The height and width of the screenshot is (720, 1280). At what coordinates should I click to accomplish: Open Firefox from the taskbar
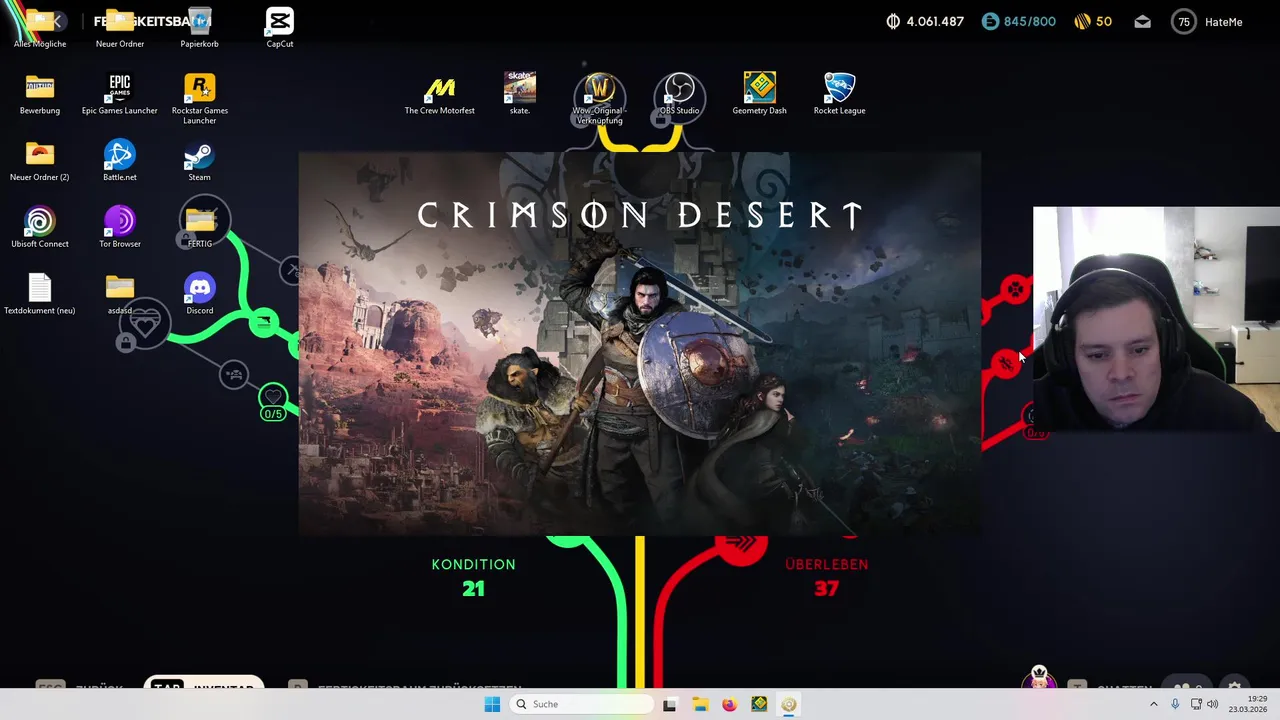(x=729, y=704)
